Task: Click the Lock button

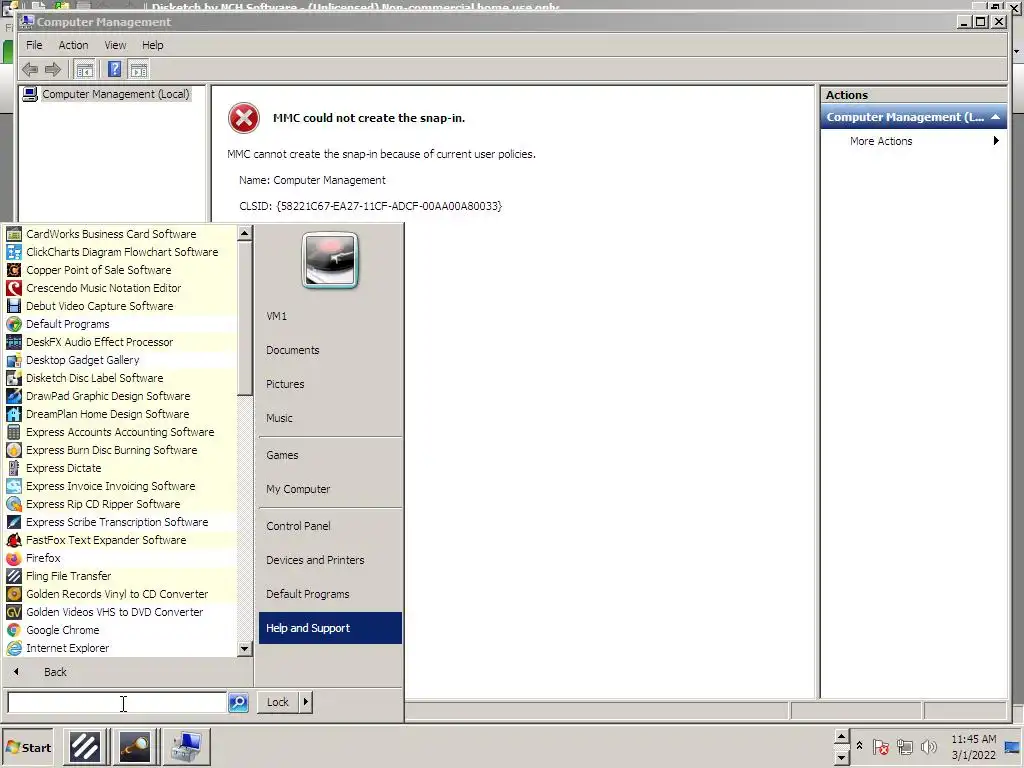Action: pos(278,702)
